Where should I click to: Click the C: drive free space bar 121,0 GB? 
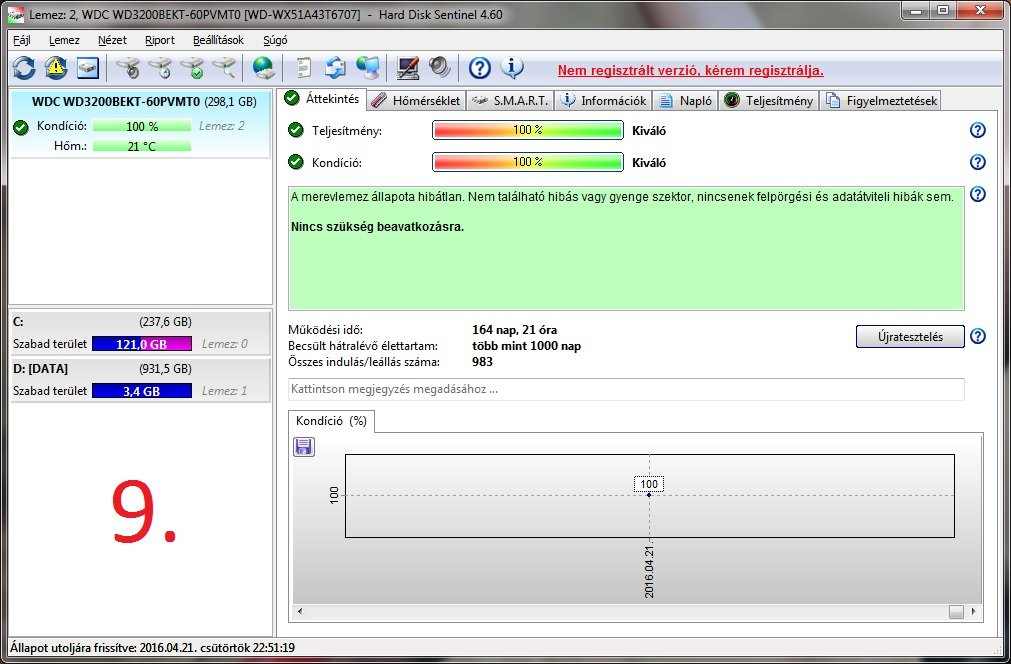pyautogui.click(x=142, y=344)
